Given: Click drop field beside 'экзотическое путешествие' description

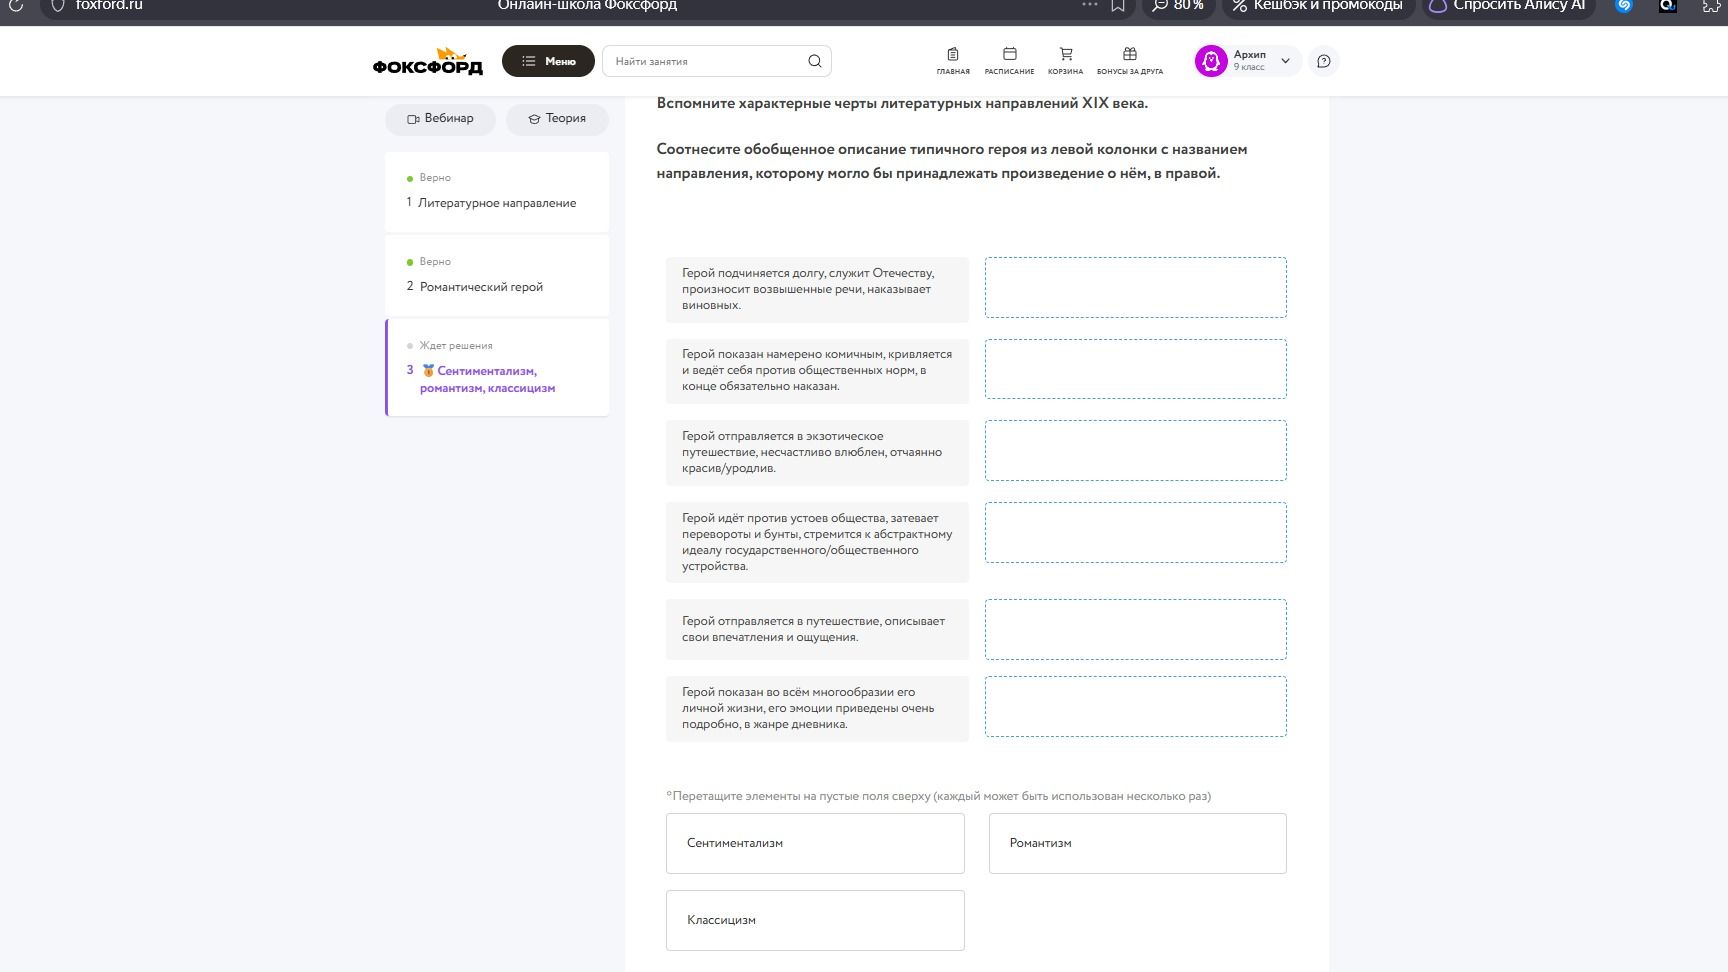Looking at the screenshot, I should click(x=1135, y=450).
